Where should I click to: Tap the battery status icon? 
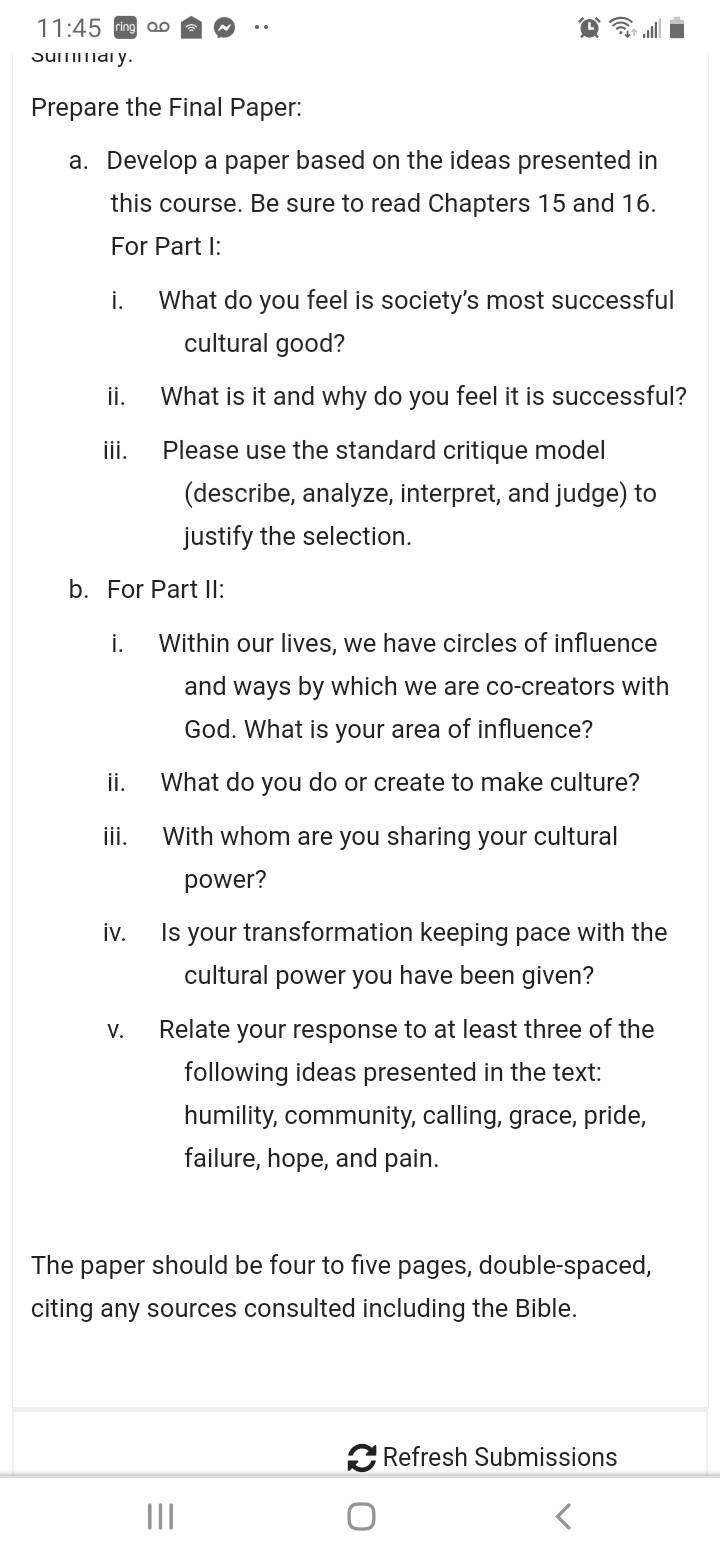tap(677, 28)
